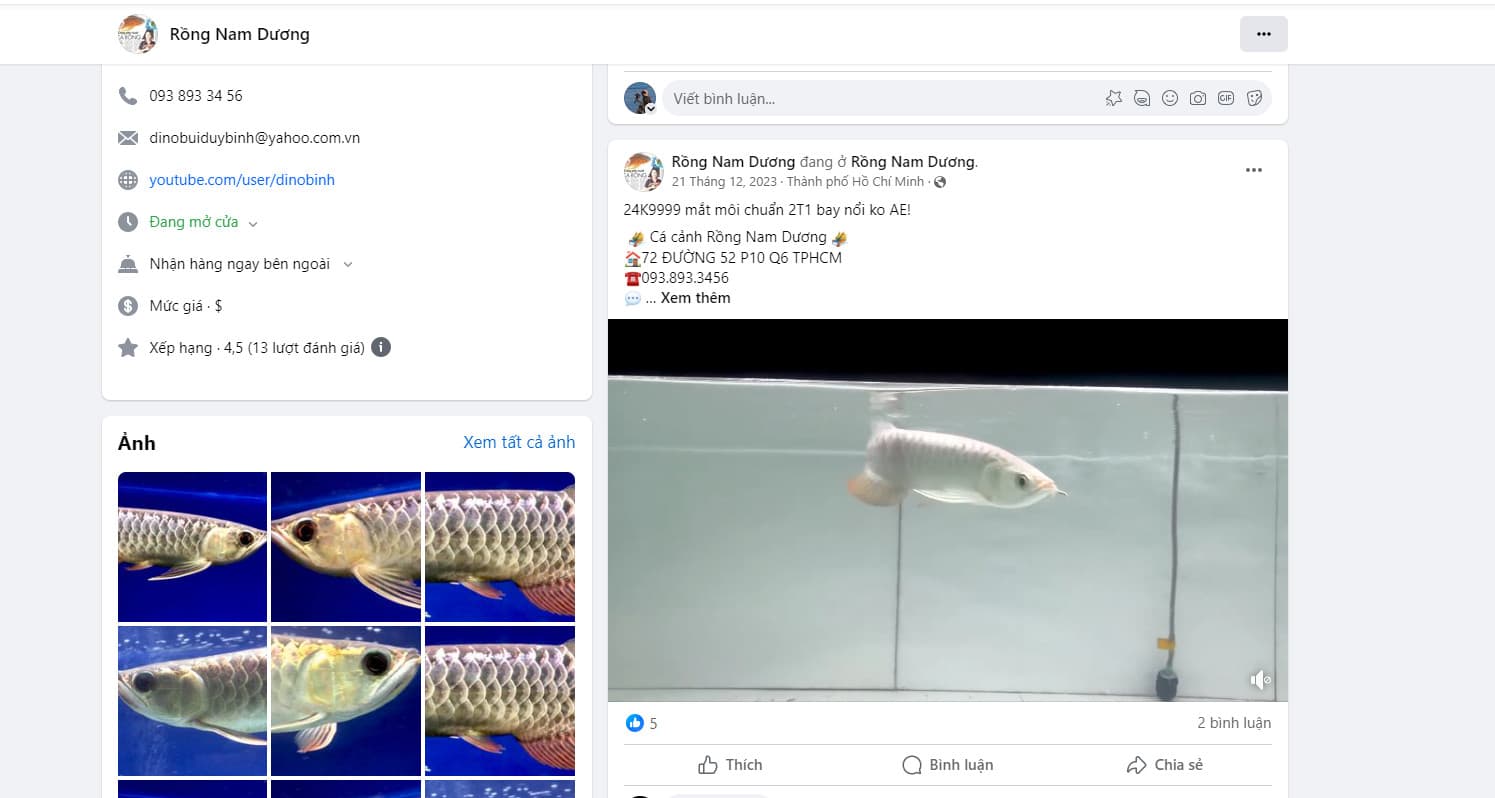Click the Xếp hạng 4,5 rating text
Image resolution: width=1495 pixels, height=798 pixels.
tap(257, 348)
